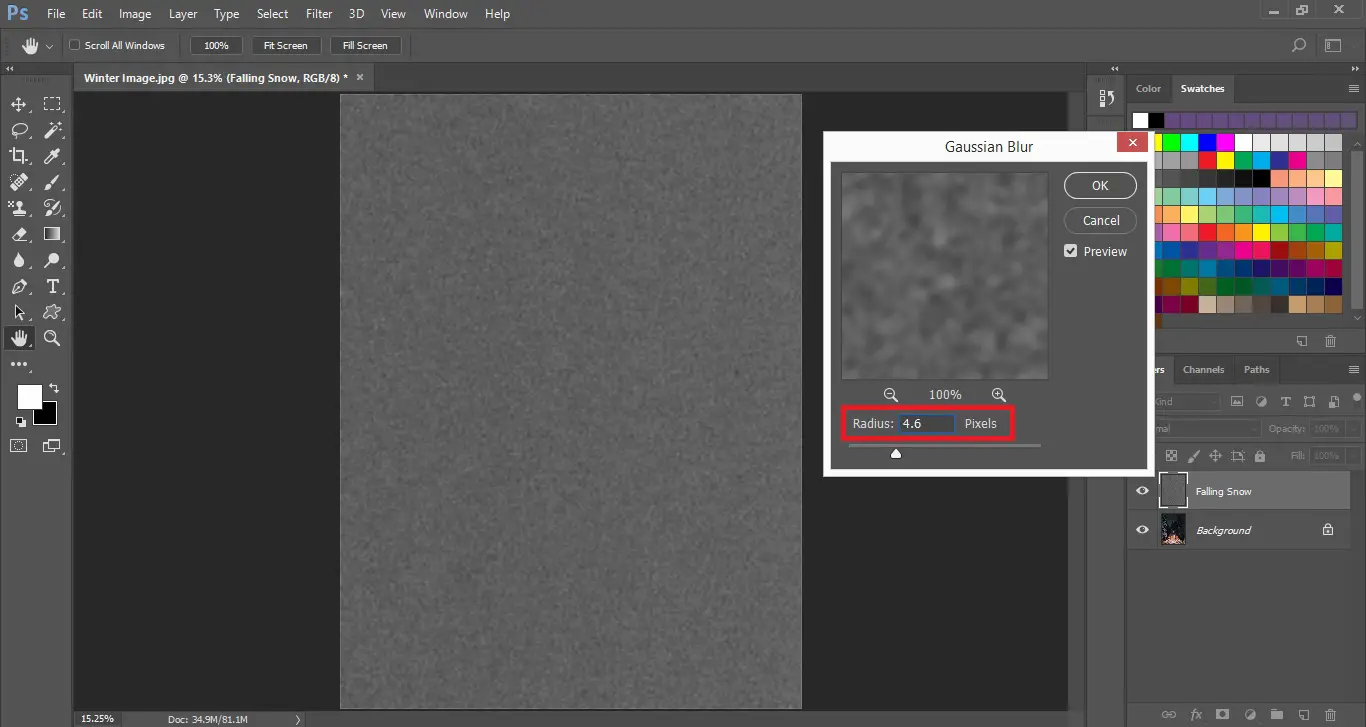The image size is (1366, 727).
Task: Select the Zoom tool in the toolbar
Action: pos(52,338)
